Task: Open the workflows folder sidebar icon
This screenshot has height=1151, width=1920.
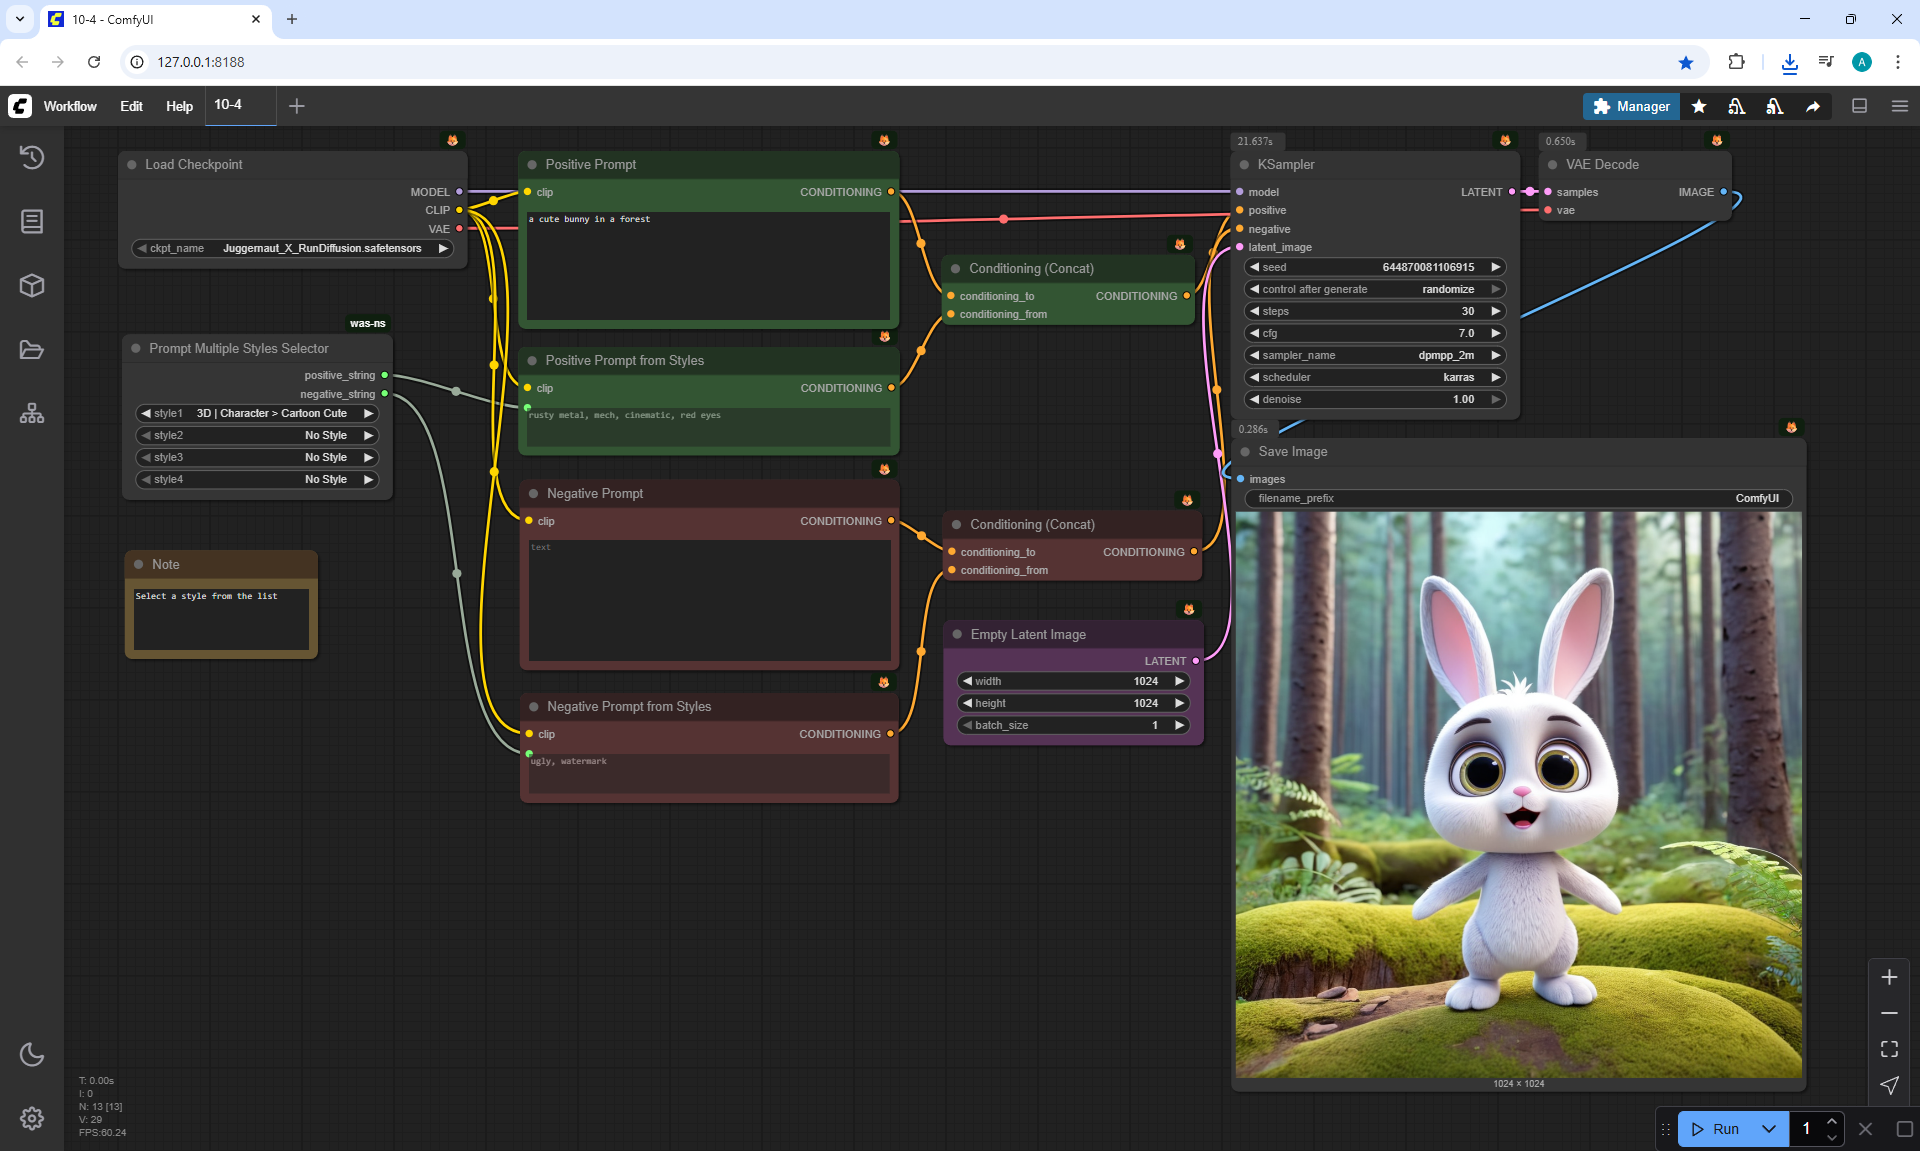Action: (x=32, y=350)
